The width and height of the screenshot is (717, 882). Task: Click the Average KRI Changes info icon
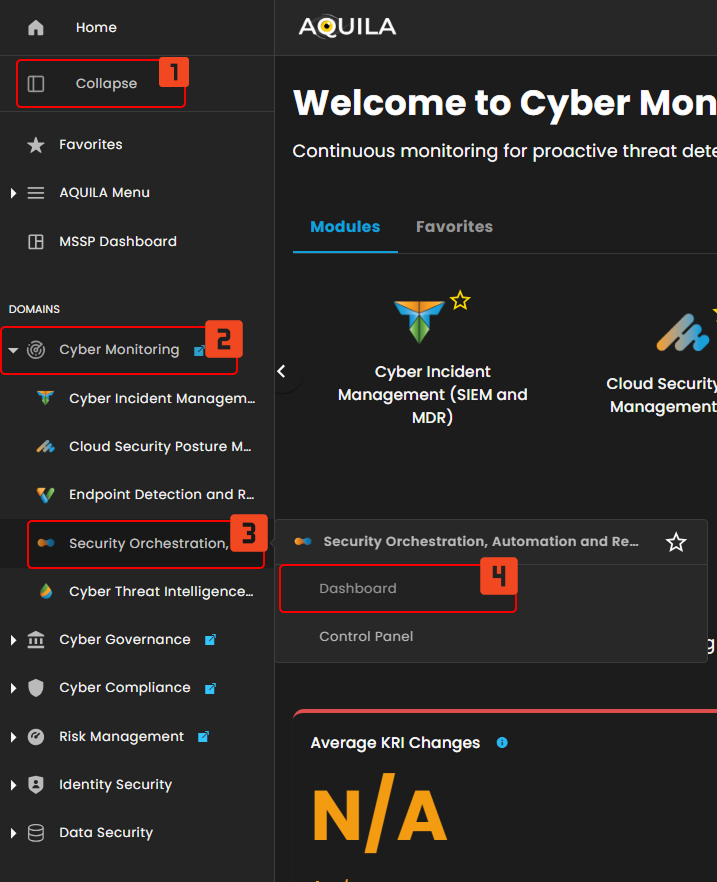[502, 743]
